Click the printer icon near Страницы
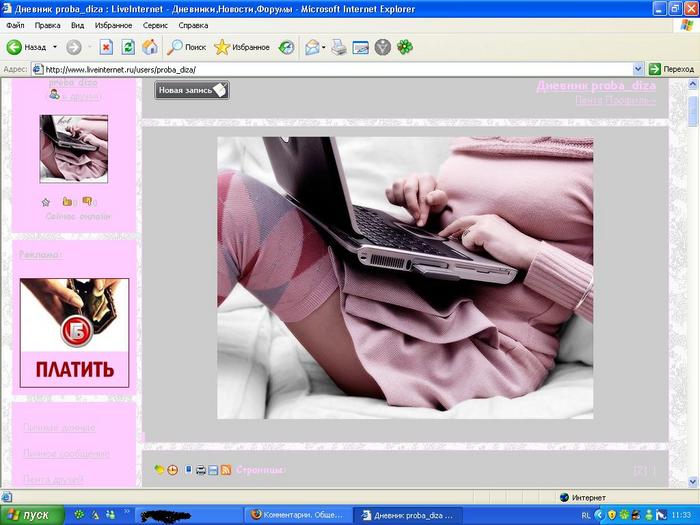The height and width of the screenshot is (525, 700). point(201,470)
